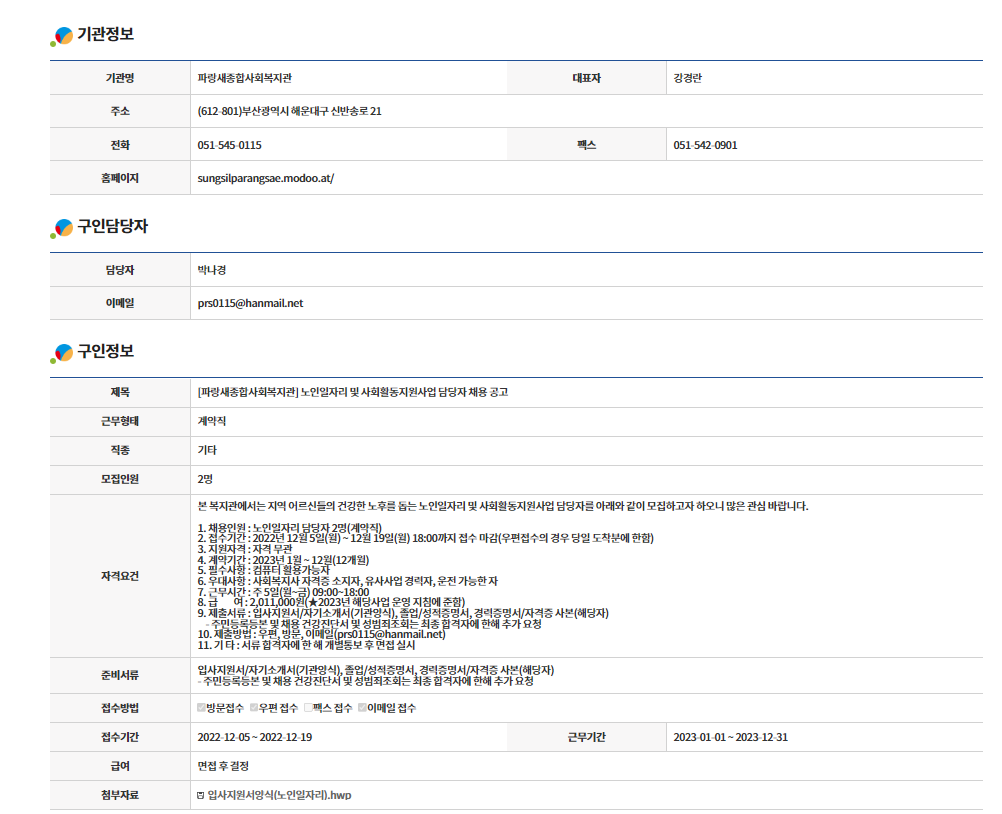Image resolution: width=1002 pixels, height=814 pixels.
Task: Click the contact person name 박나경
Action: click(x=212, y=270)
